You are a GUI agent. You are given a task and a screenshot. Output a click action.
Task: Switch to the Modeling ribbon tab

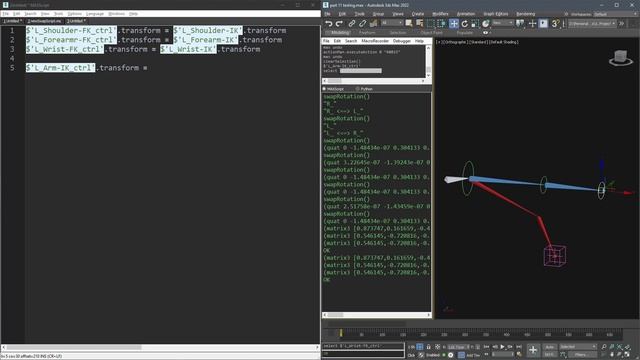coord(340,33)
